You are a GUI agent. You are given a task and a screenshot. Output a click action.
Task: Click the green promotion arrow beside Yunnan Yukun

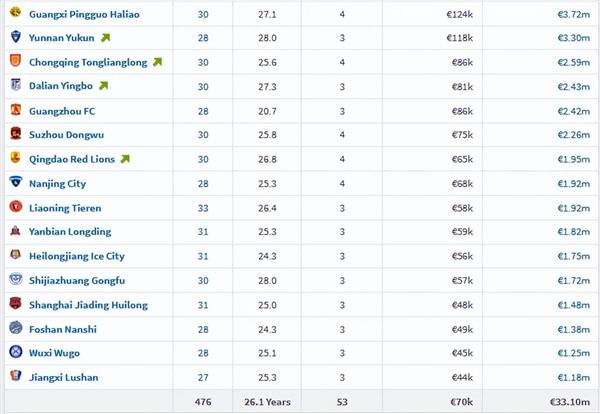point(105,38)
